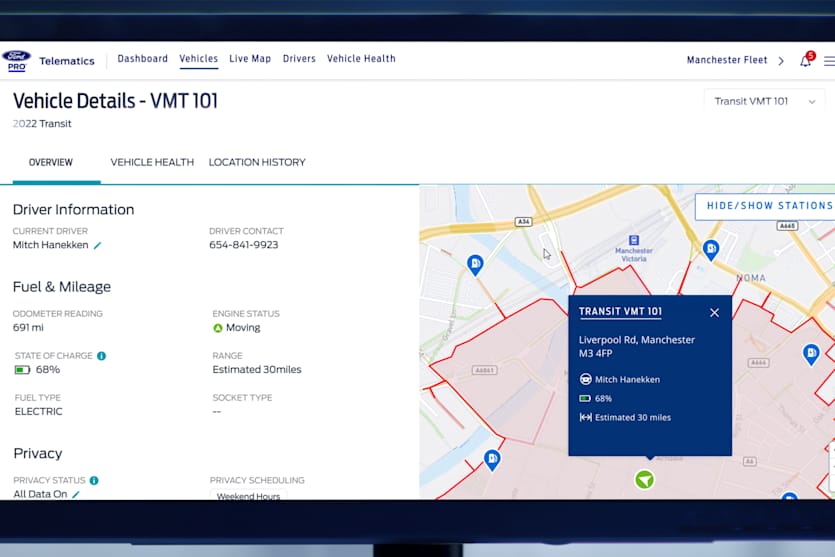Click Mitch Hanekken in map popup
The height and width of the screenshot is (557, 835).
coord(627,380)
